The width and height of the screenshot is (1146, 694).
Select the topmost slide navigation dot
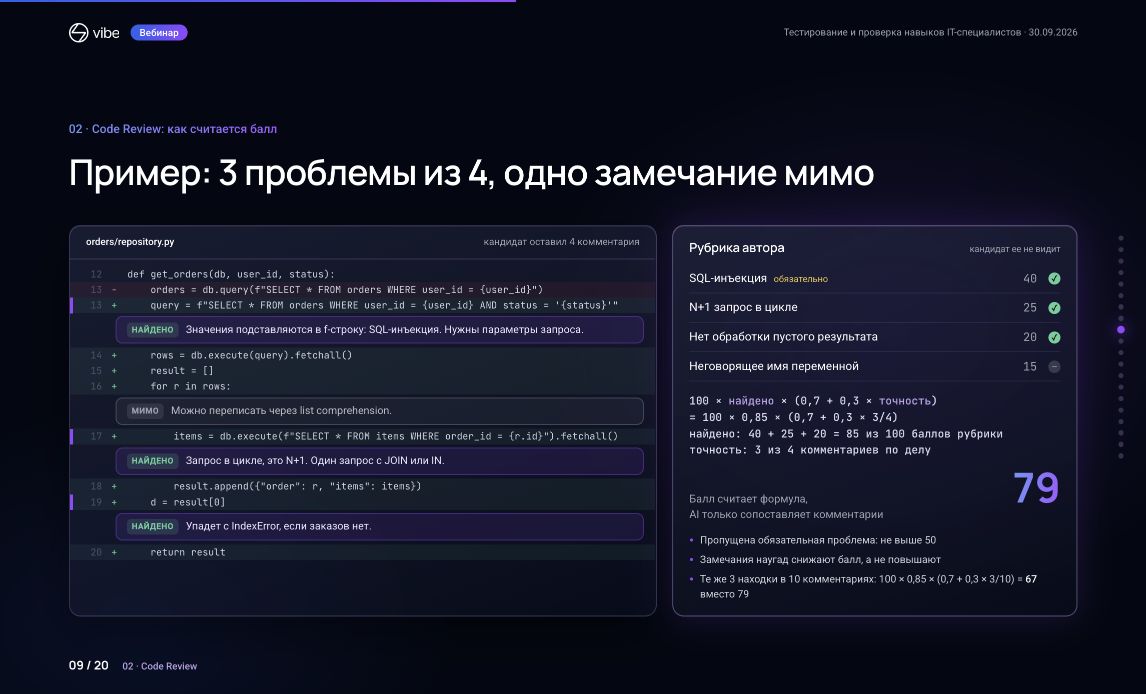tap(1120, 237)
